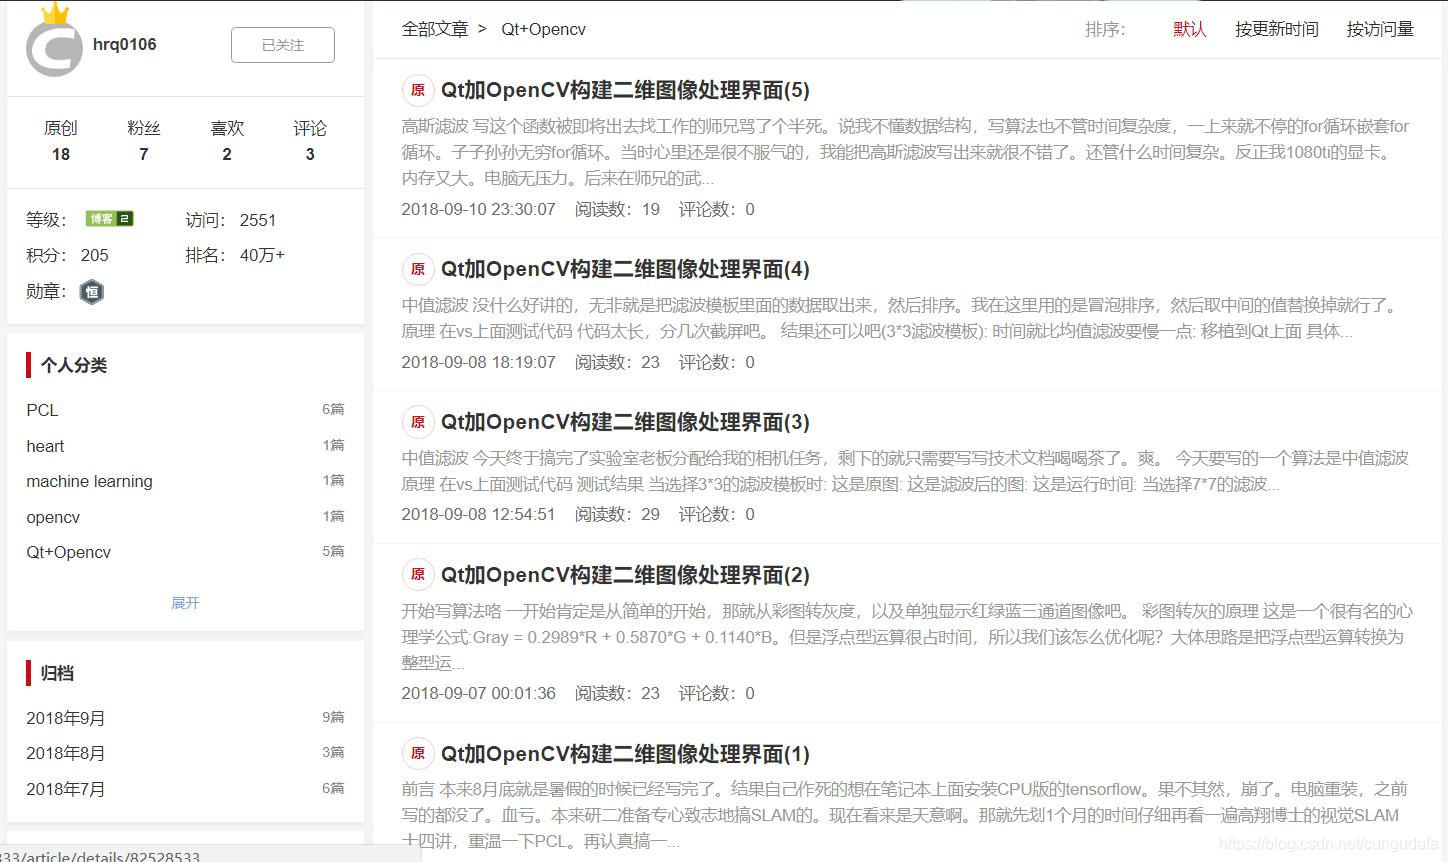The image size is (1448, 862).
Task: Click the 前言 excerpt of article (1)
Action: pyautogui.click(x=905, y=815)
